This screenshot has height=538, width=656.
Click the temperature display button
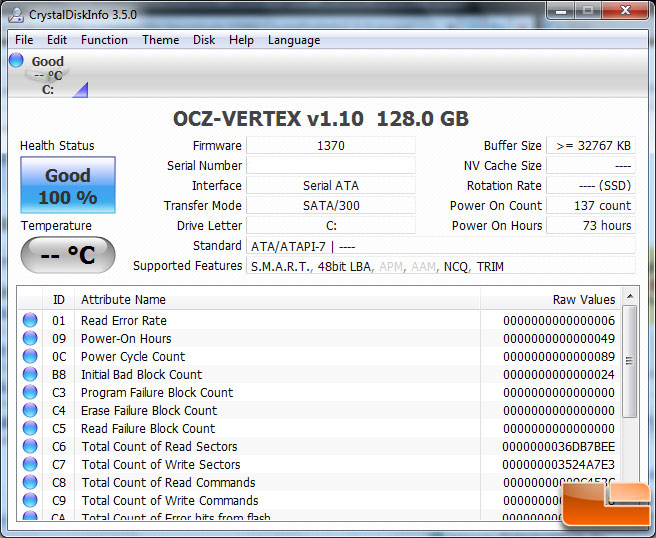click(x=67, y=256)
